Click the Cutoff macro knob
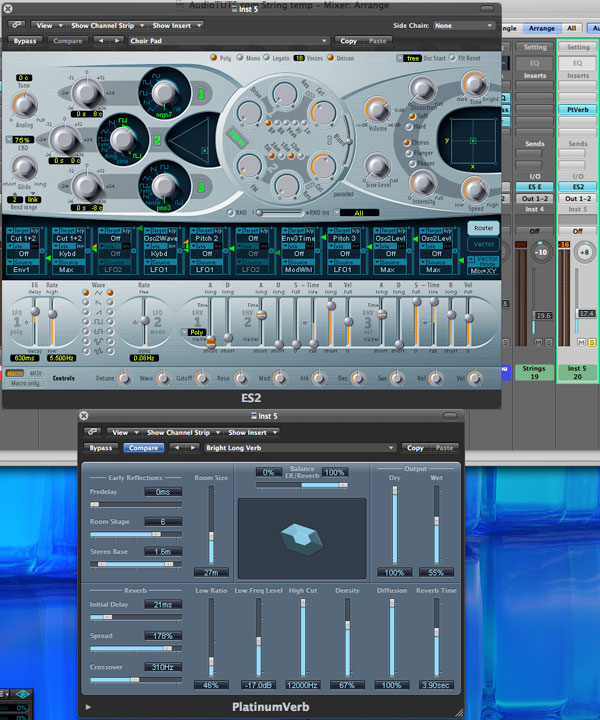600x720 pixels. [x=202, y=378]
